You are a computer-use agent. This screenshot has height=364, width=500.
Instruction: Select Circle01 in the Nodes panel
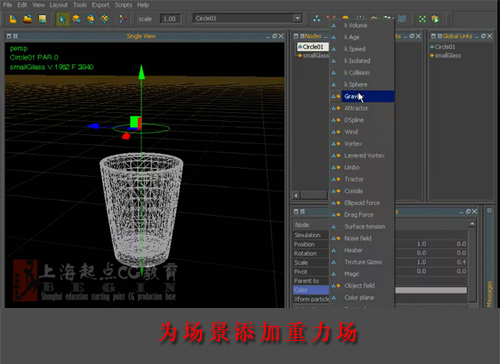point(313,47)
